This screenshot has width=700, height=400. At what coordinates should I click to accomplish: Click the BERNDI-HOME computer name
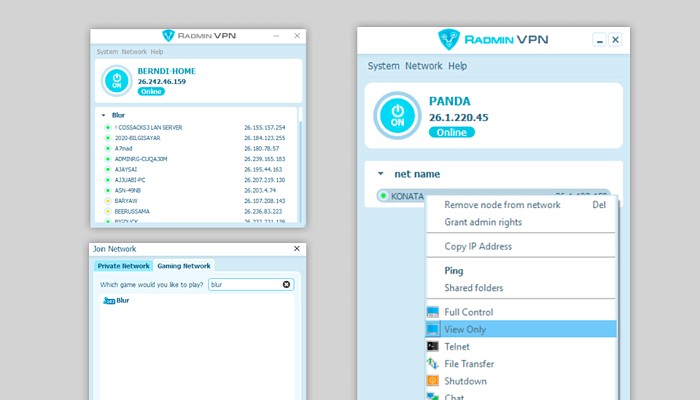click(x=167, y=71)
